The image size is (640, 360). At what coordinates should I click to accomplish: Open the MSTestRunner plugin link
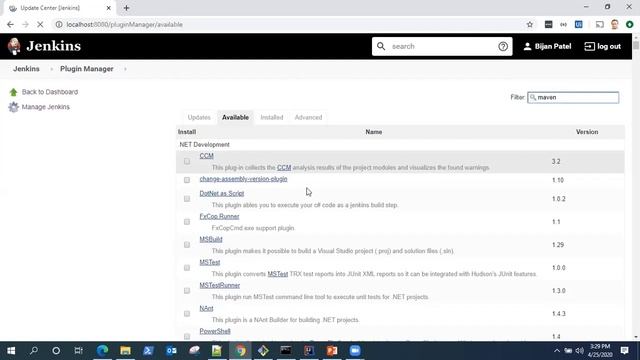point(220,285)
